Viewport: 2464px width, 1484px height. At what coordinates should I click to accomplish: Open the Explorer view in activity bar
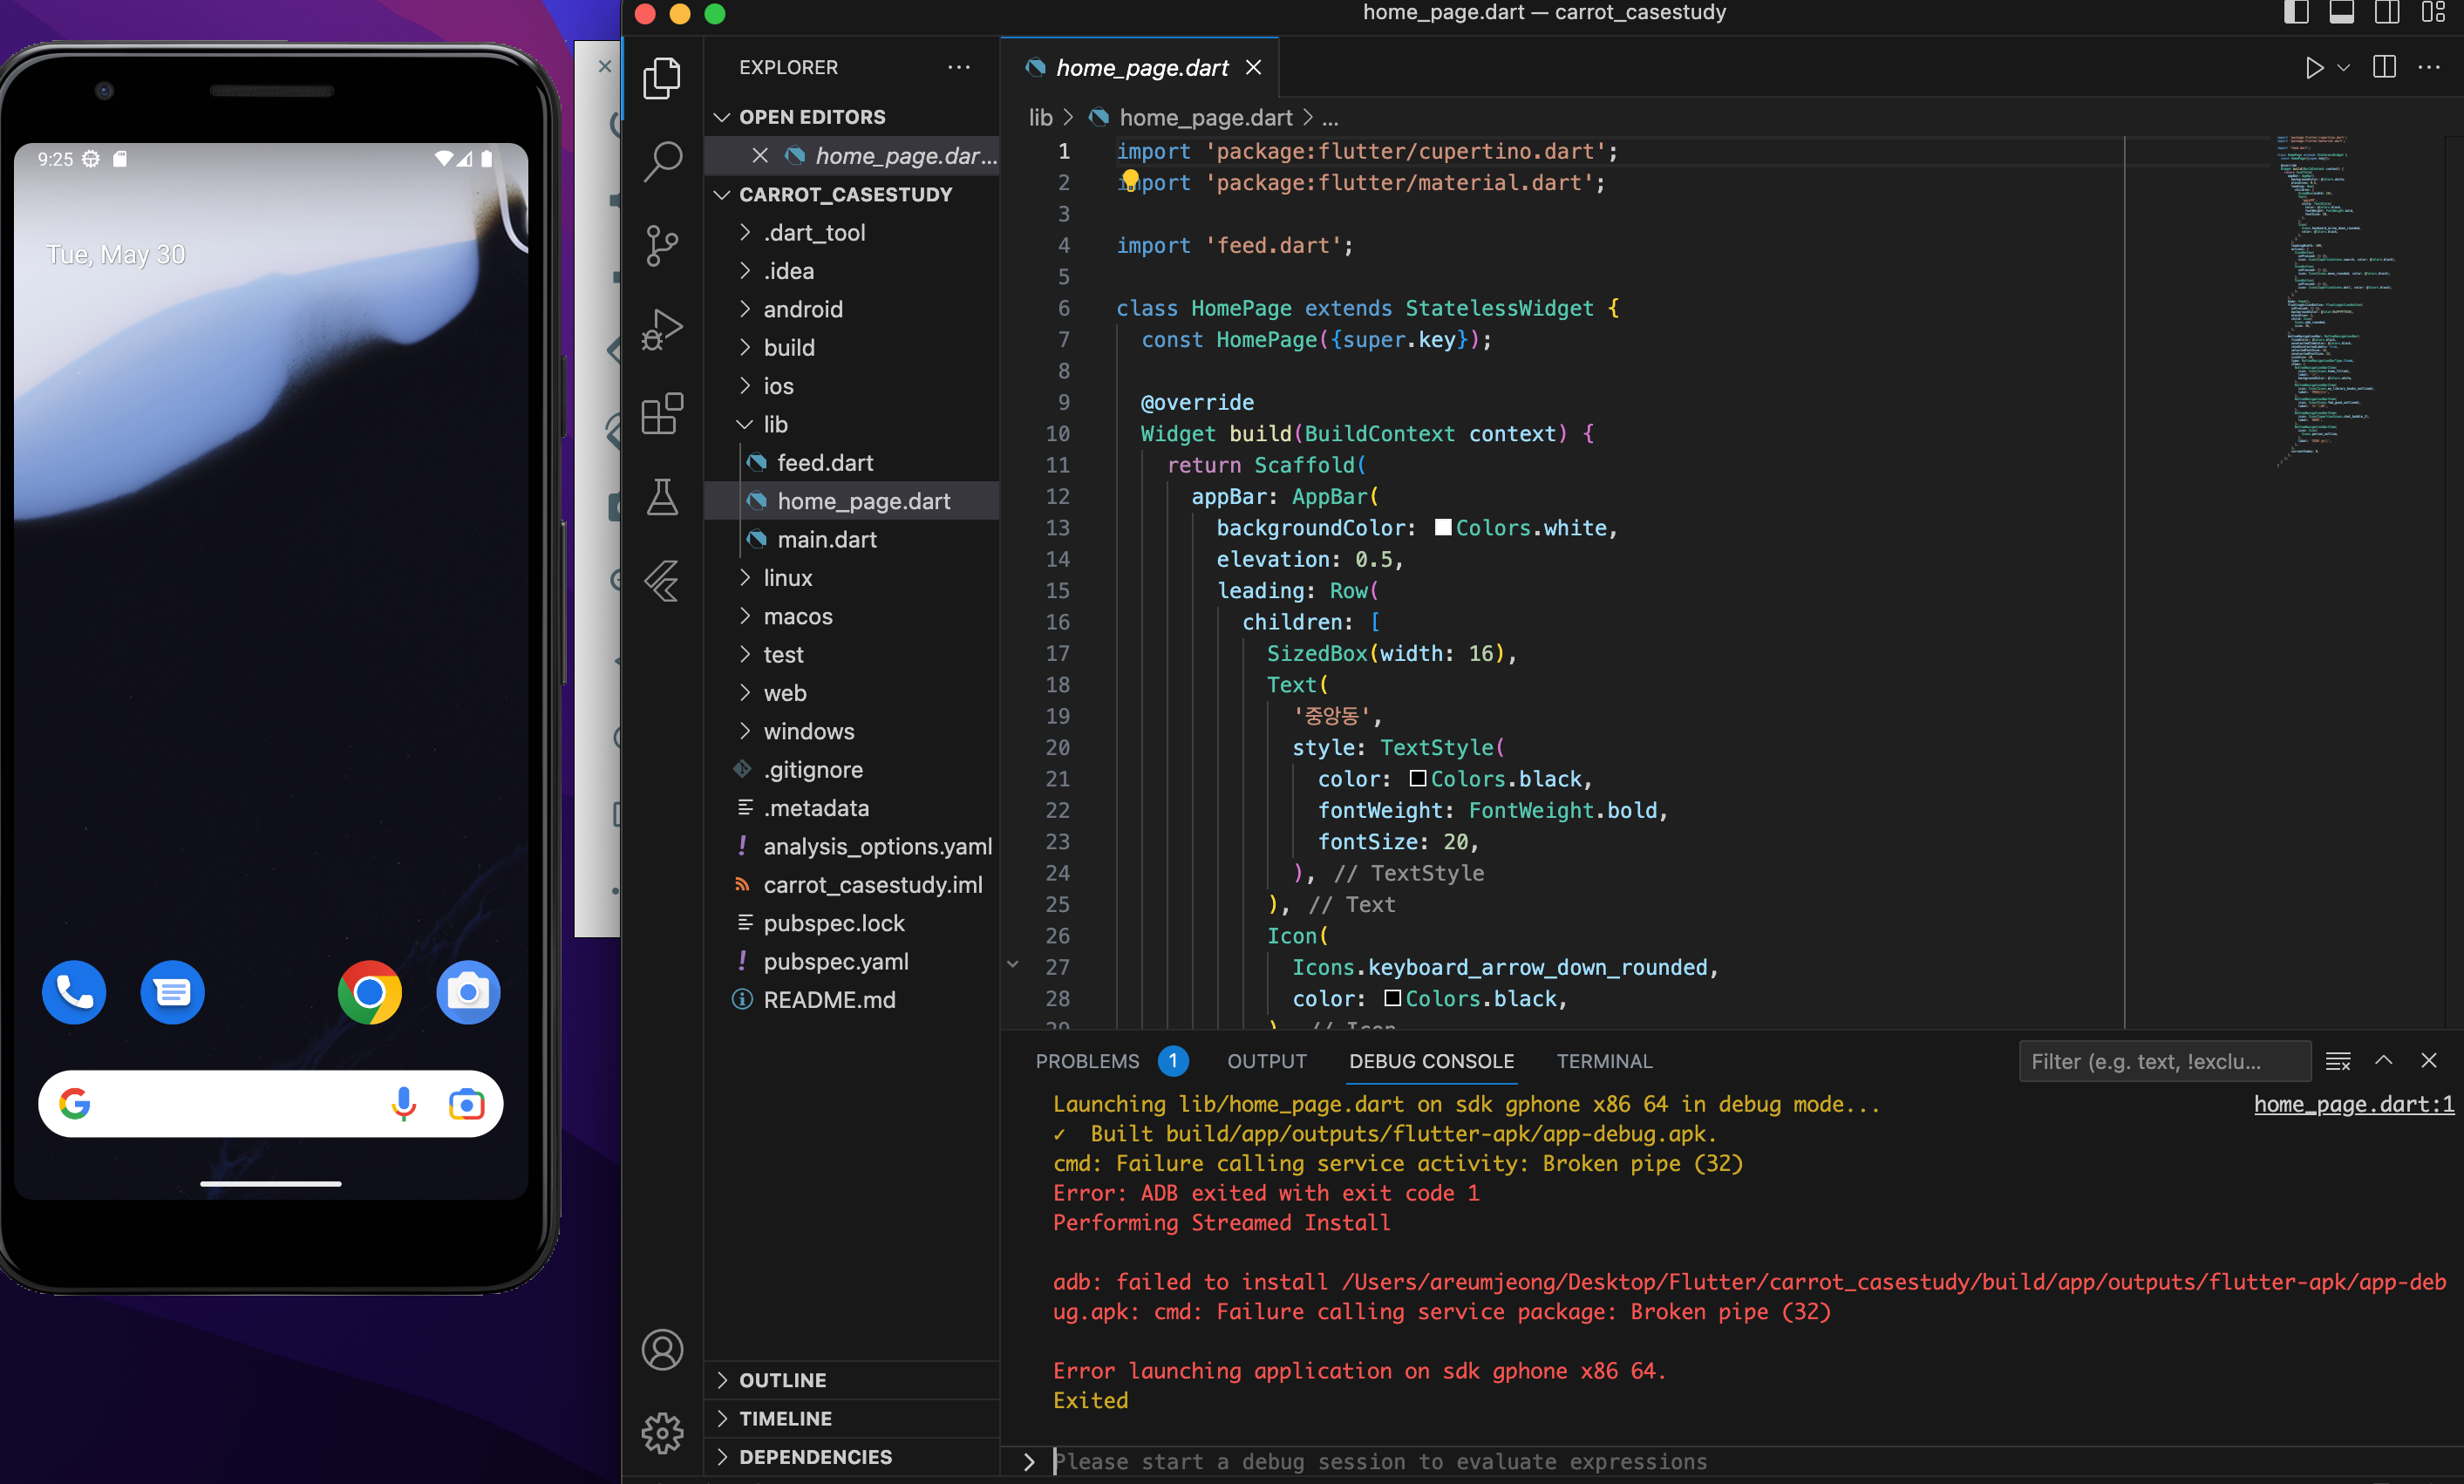pos(662,78)
